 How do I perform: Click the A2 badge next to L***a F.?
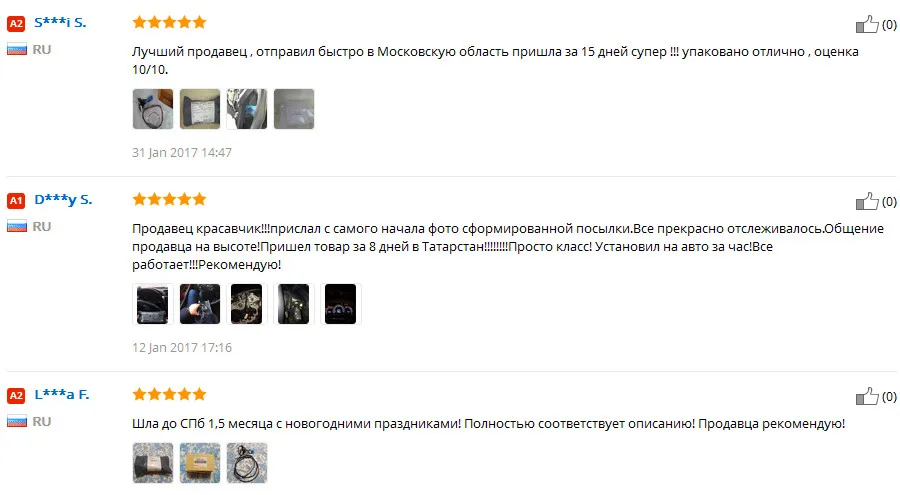click(x=16, y=396)
